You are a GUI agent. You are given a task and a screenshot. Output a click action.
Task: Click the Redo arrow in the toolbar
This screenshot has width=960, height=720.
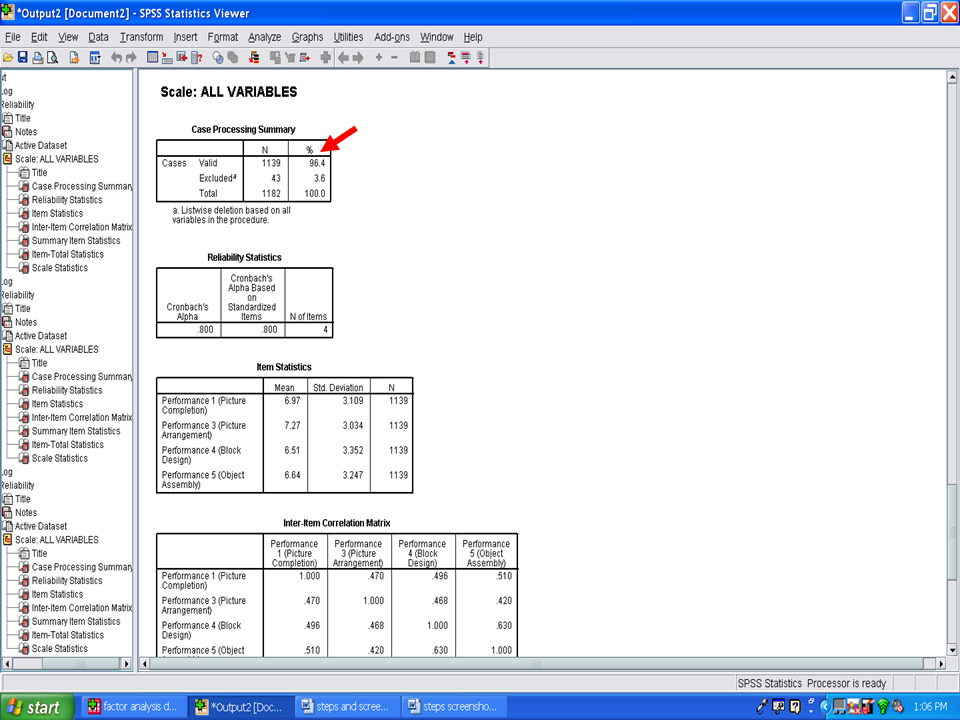131,58
